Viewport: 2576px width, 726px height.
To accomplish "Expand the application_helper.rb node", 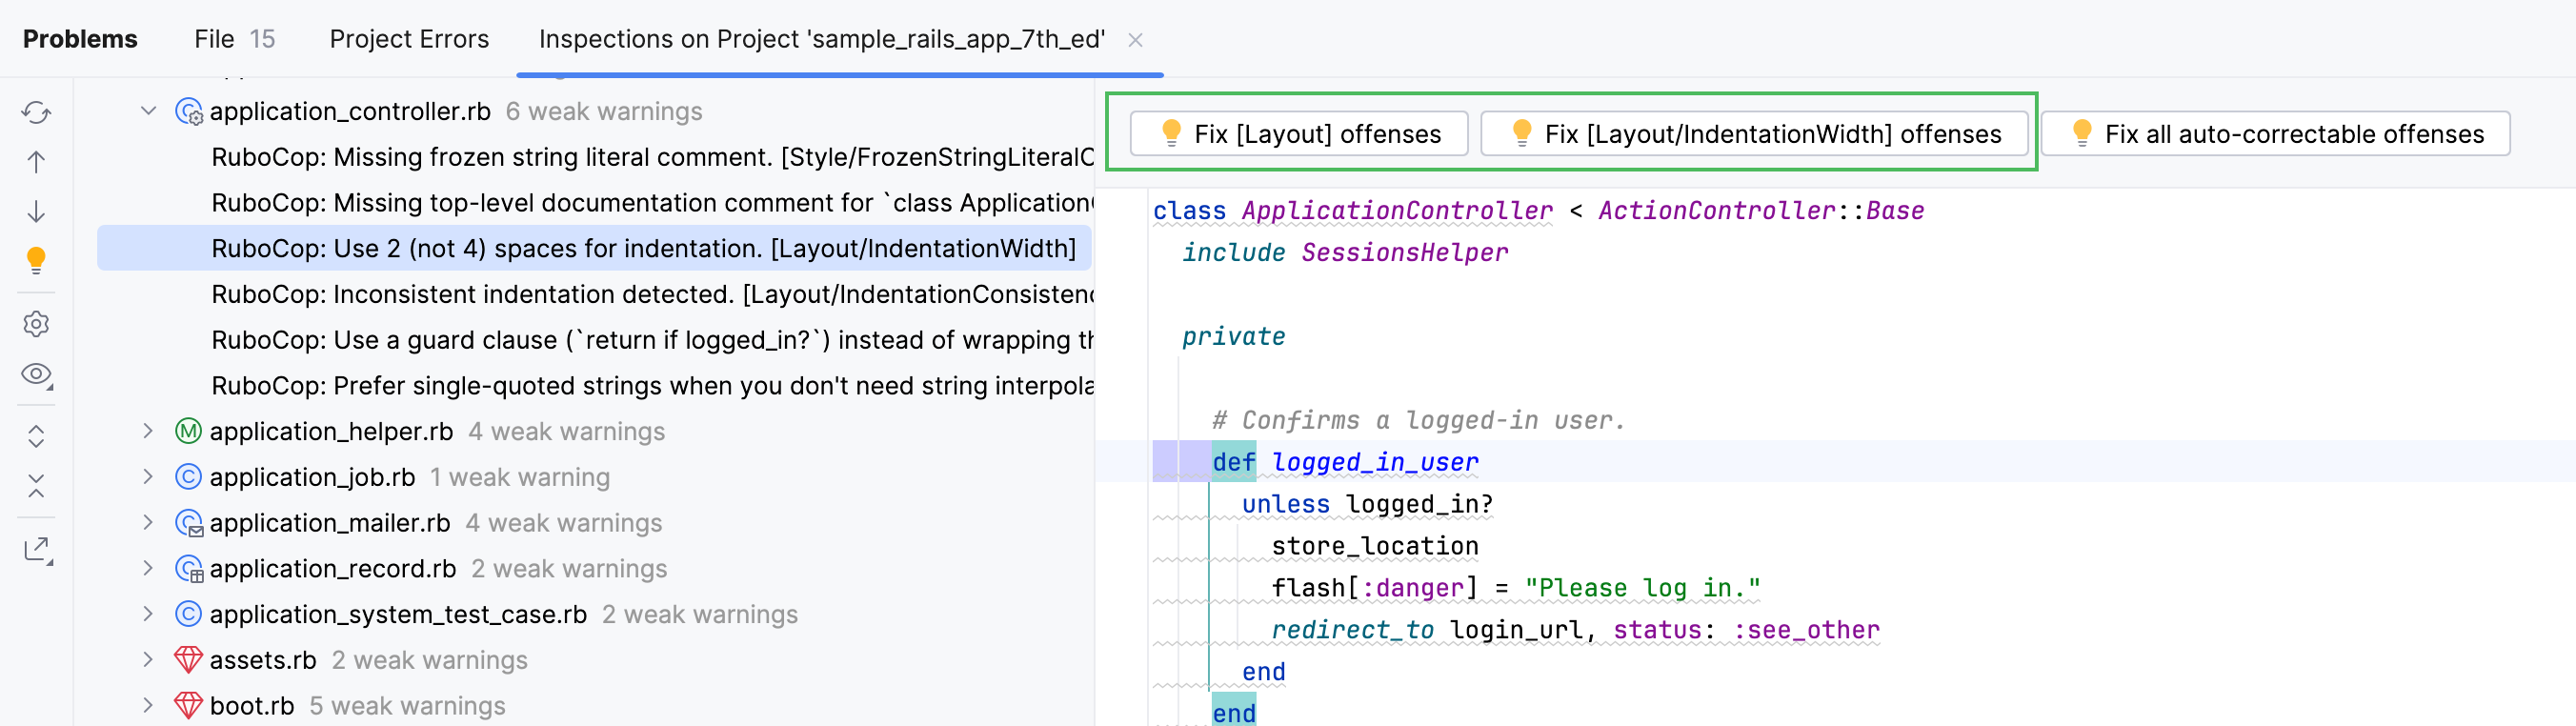I will [x=148, y=431].
